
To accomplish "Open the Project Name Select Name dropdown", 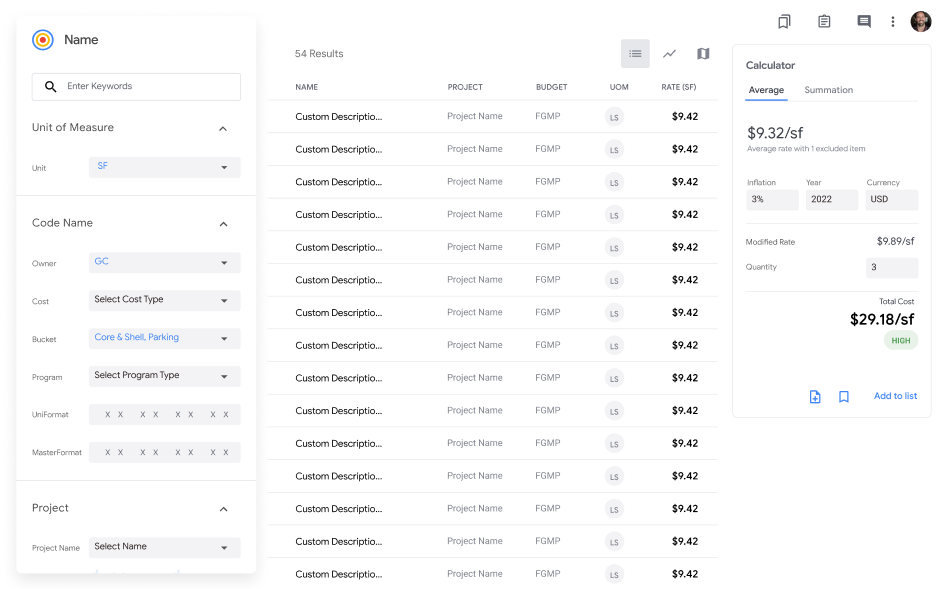I will [x=165, y=548].
